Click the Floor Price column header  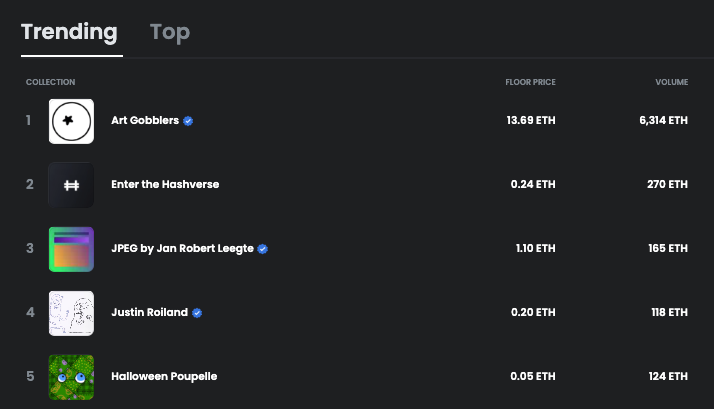[530, 82]
